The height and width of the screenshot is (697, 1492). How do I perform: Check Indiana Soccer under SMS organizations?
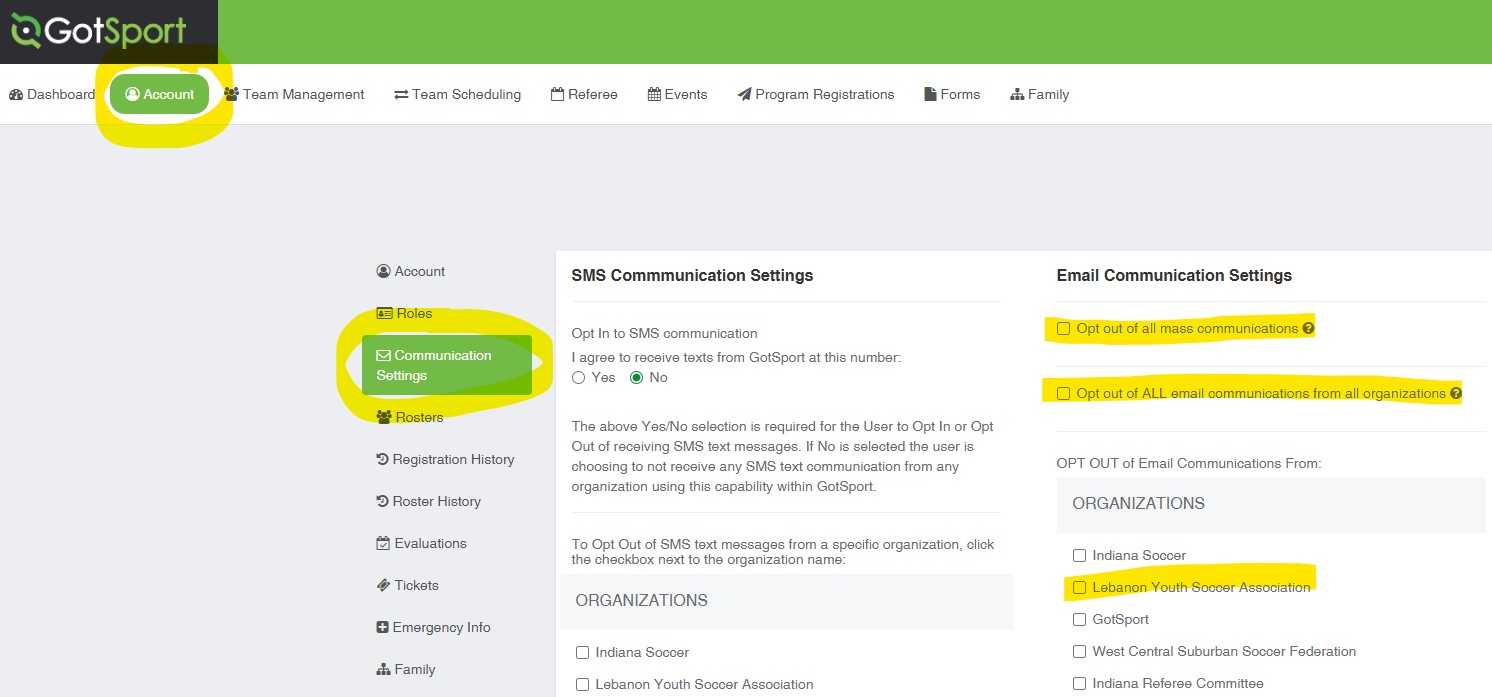click(x=582, y=652)
